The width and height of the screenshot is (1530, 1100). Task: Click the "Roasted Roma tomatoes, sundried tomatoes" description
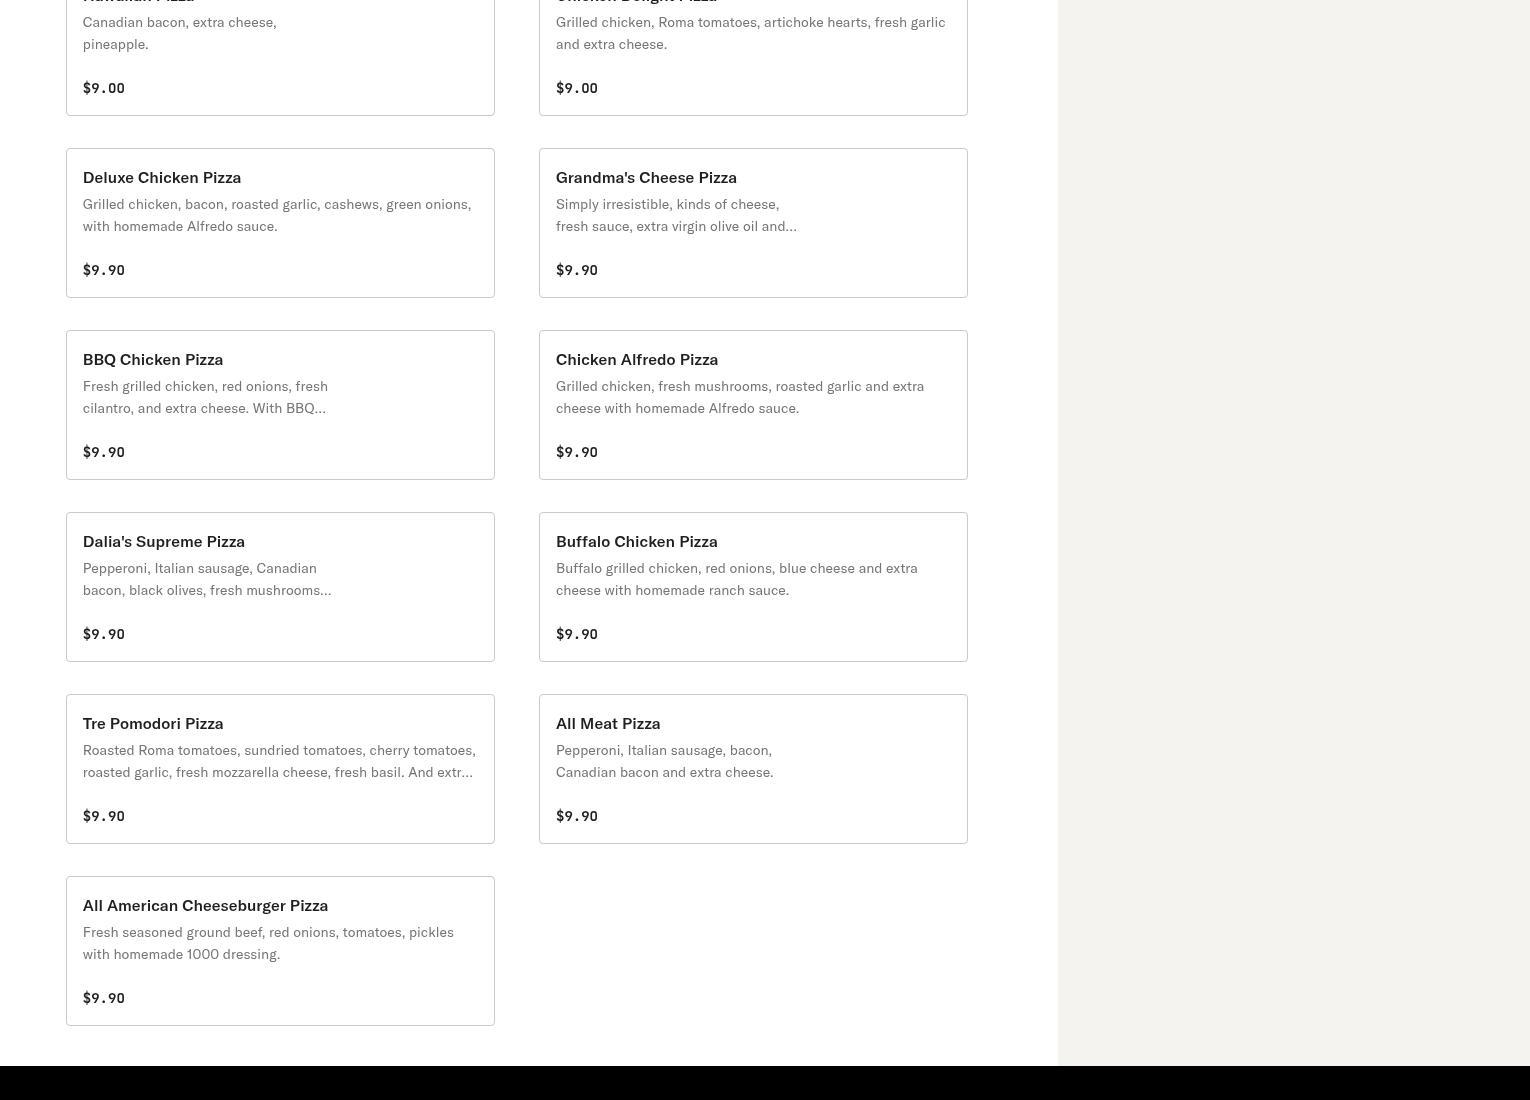click(x=279, y=761)
